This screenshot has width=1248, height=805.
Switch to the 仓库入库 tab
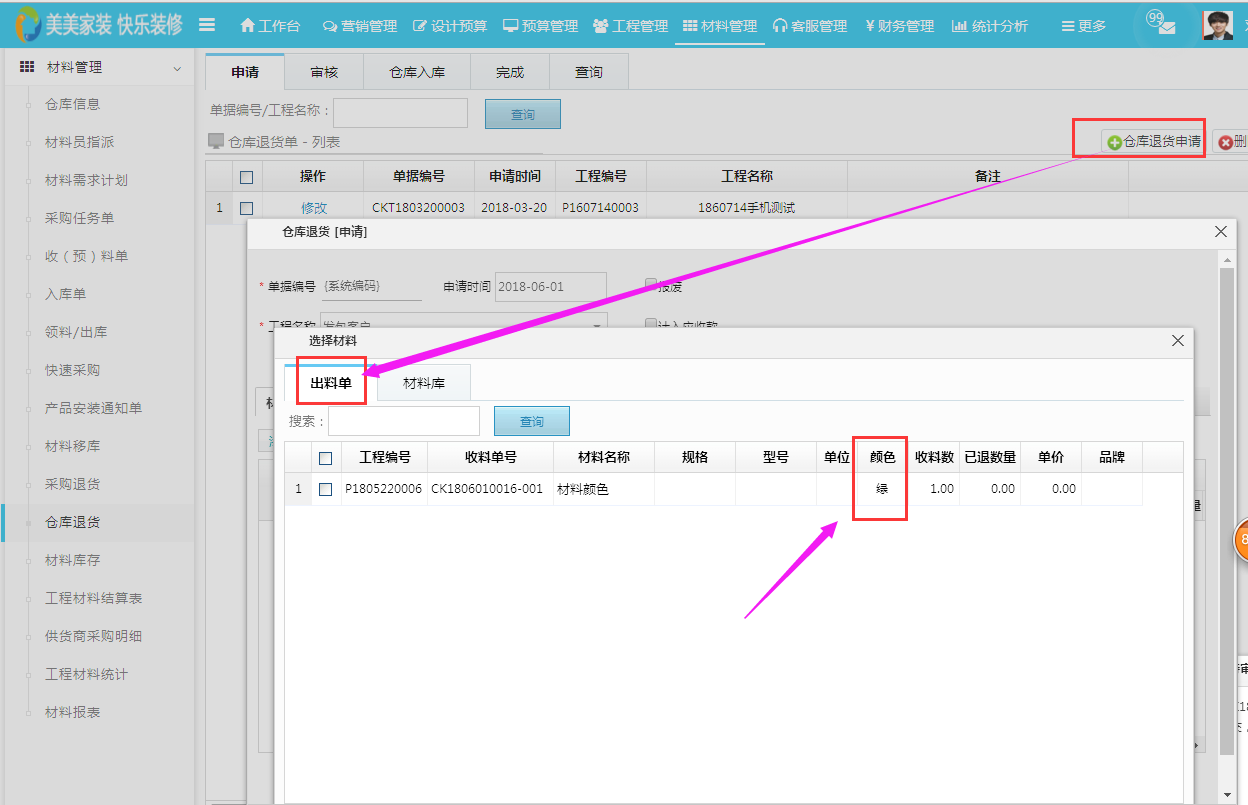click(417, 72)
